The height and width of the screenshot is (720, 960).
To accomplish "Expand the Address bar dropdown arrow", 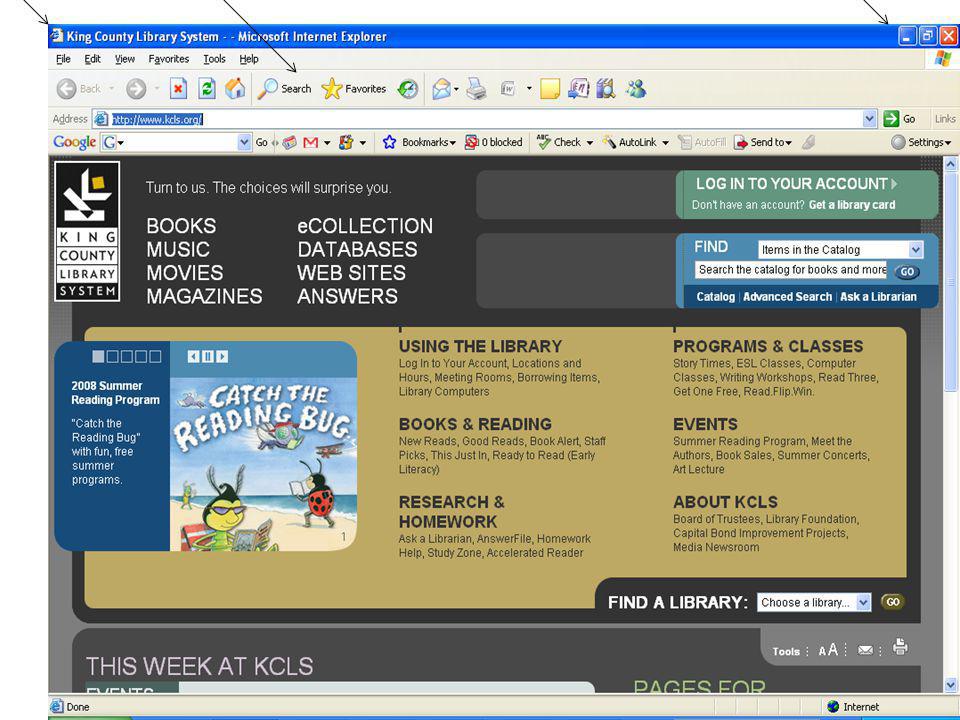I will pos(869,119).
